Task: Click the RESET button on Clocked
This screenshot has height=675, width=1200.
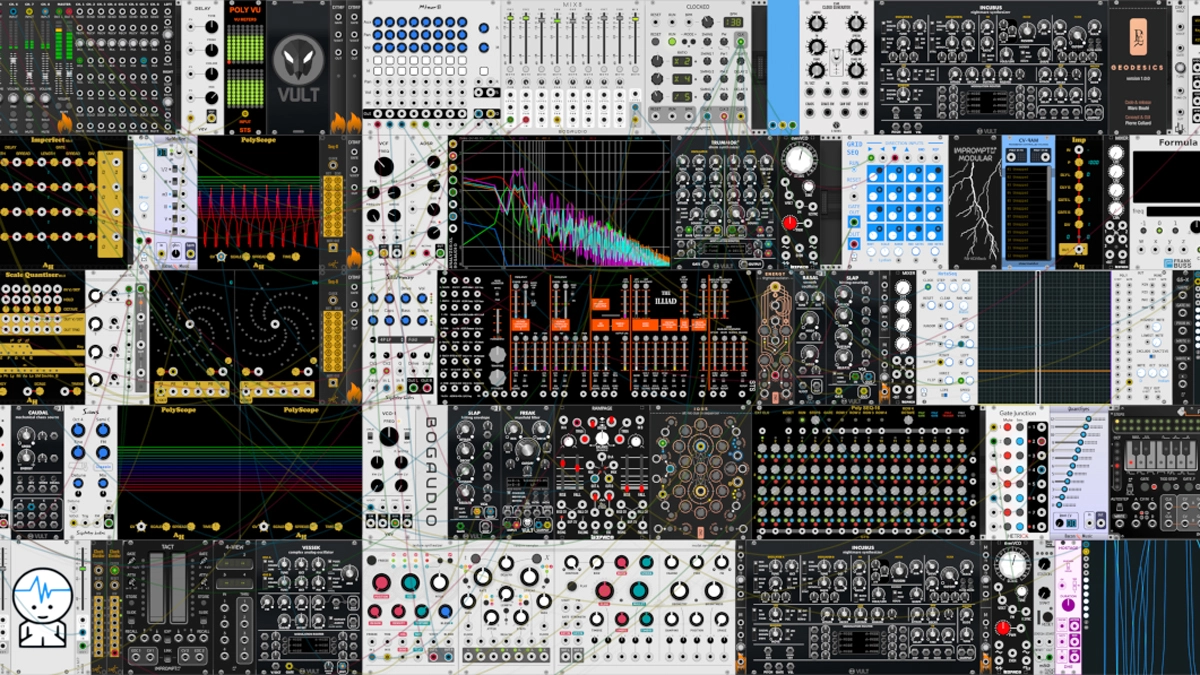Action: [657, 40]
